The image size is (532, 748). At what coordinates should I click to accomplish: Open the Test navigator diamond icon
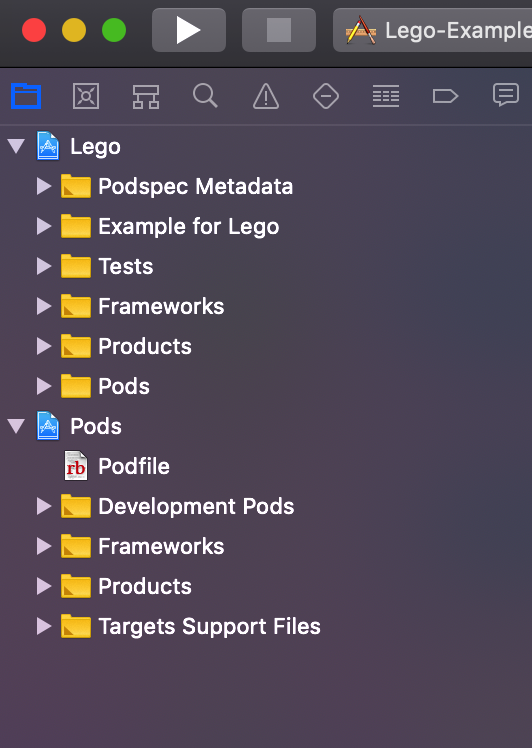point(326,96)
